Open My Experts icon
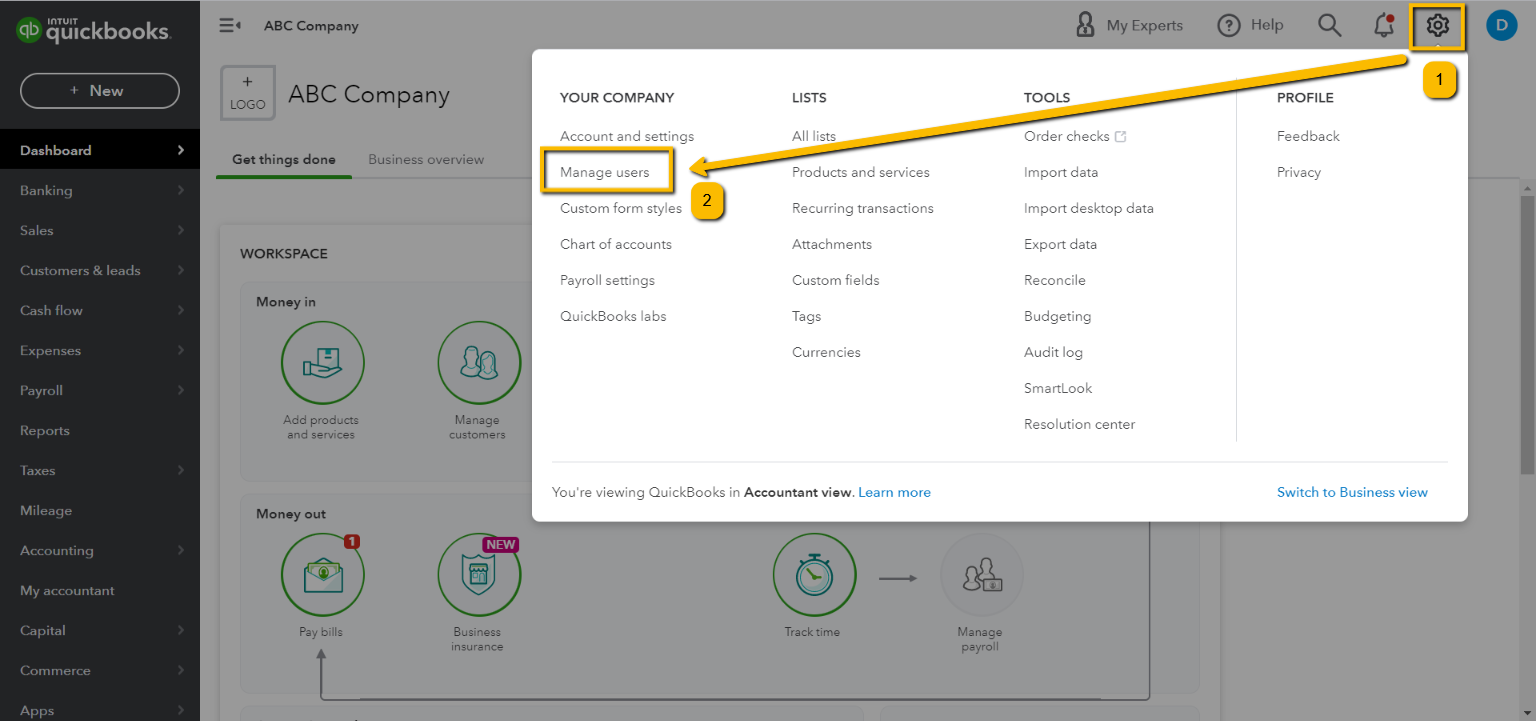 (1085, 26)
